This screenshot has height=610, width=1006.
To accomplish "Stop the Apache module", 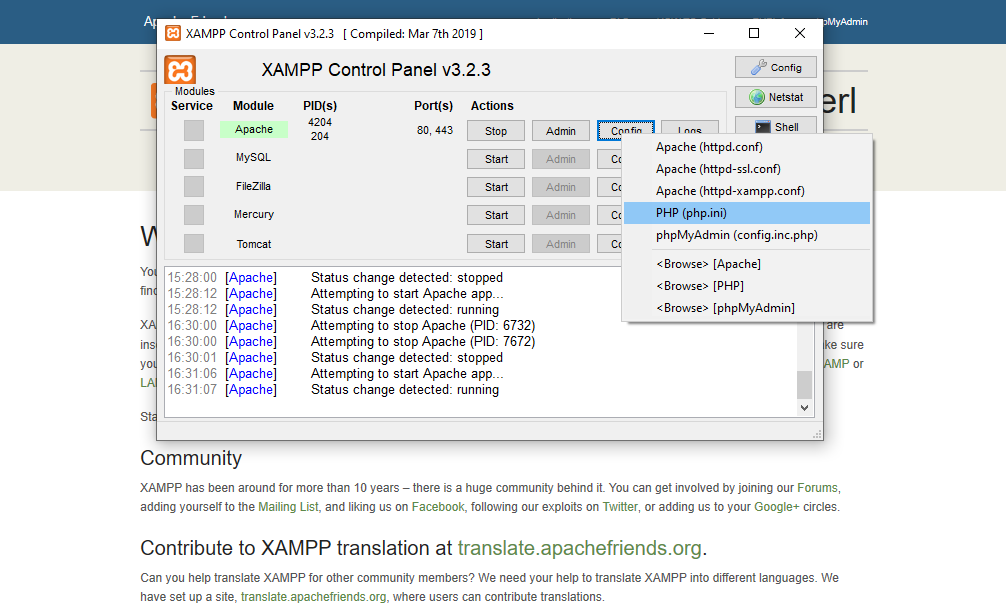I will [496, 131].
